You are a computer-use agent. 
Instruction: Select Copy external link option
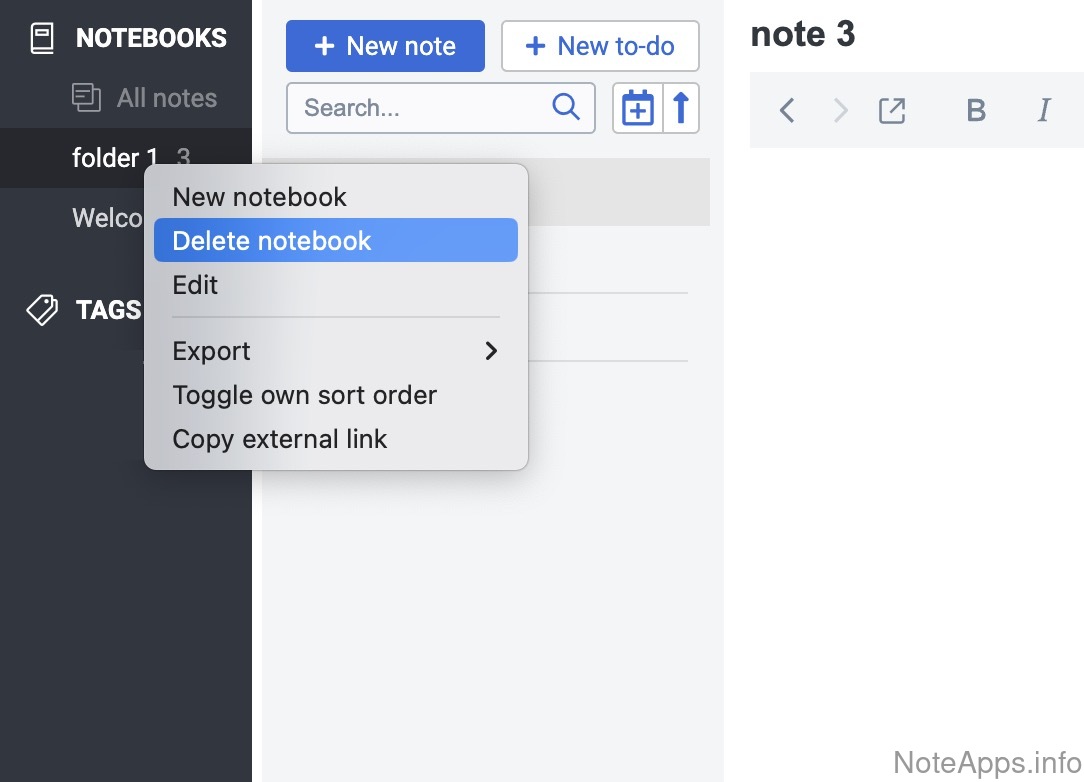pyautogui.click(x=280, y=439)
